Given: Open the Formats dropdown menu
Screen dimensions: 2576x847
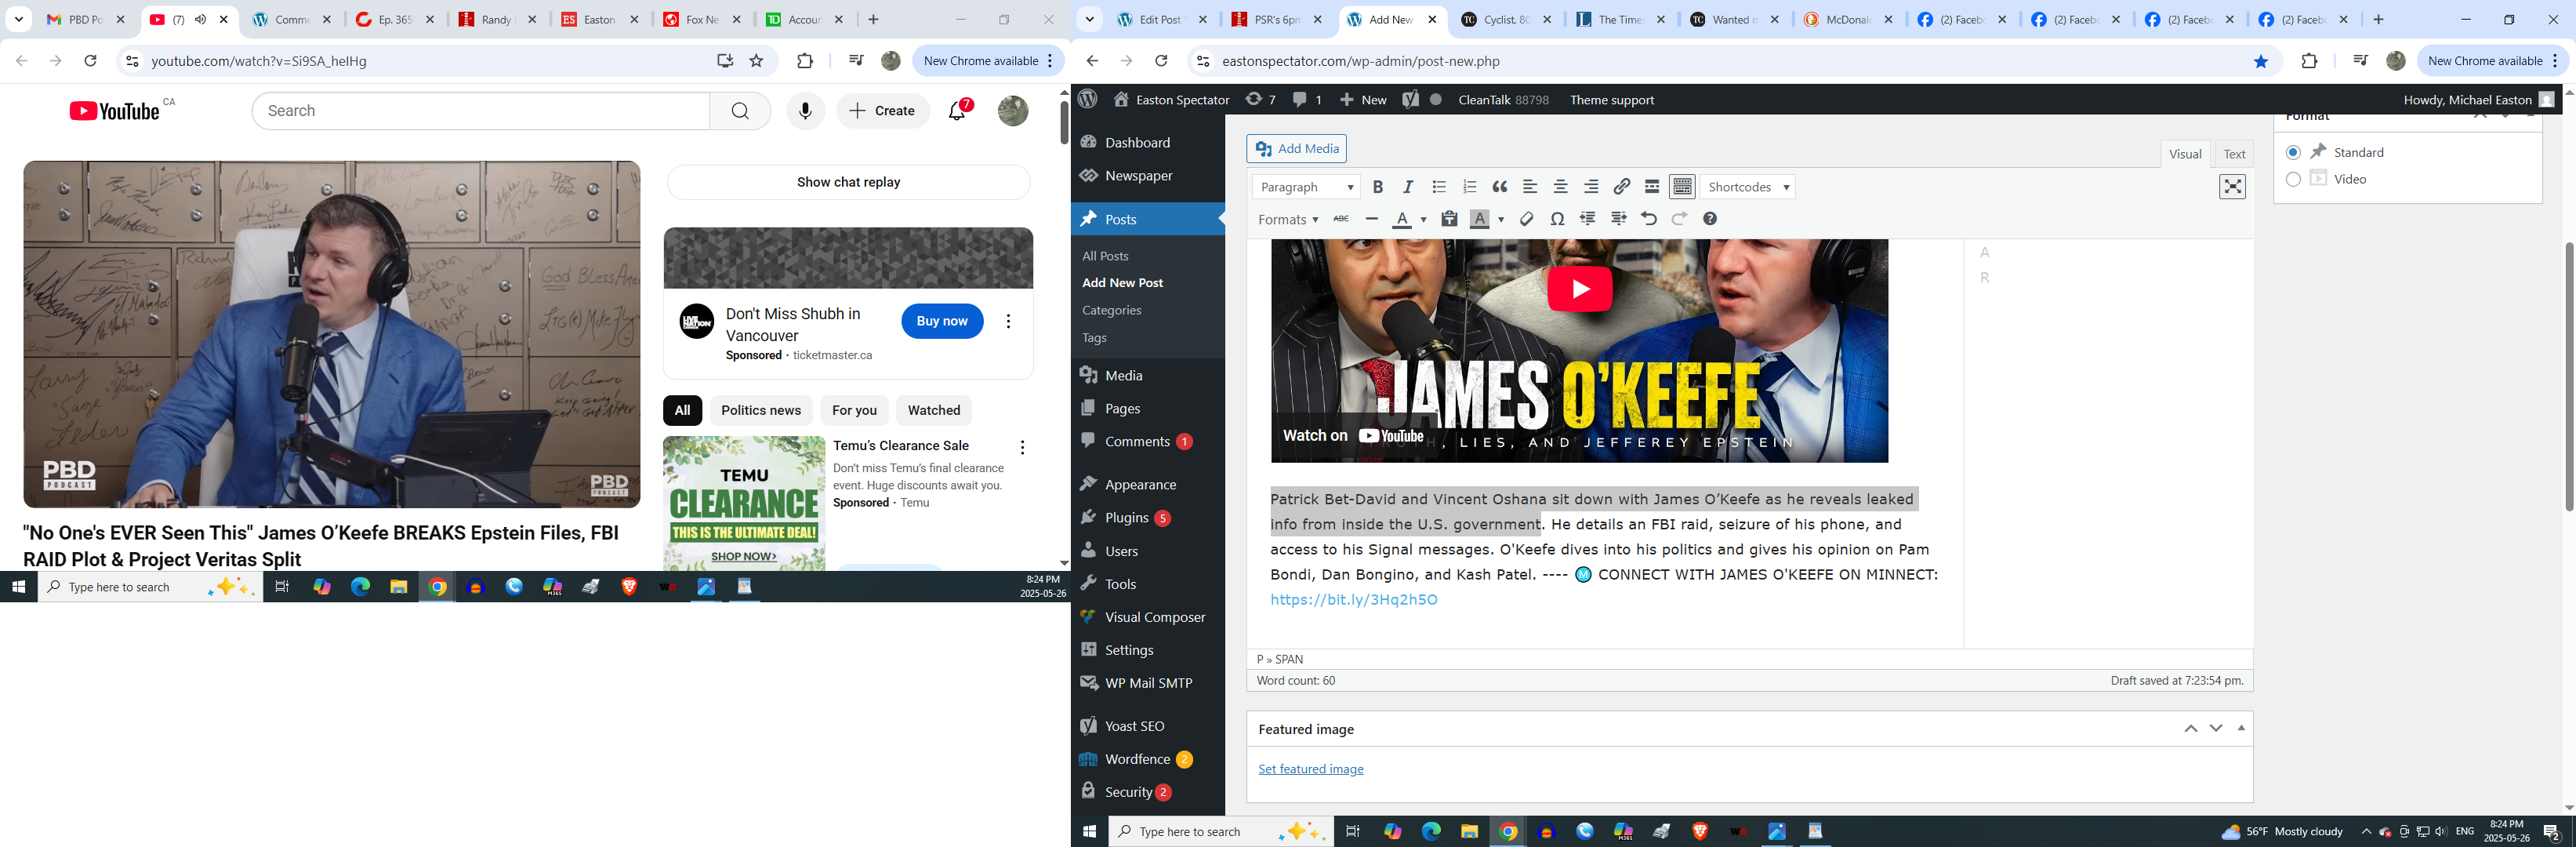Looking at the screenshot, I should pyautogui.click(x=1287, y=219).
